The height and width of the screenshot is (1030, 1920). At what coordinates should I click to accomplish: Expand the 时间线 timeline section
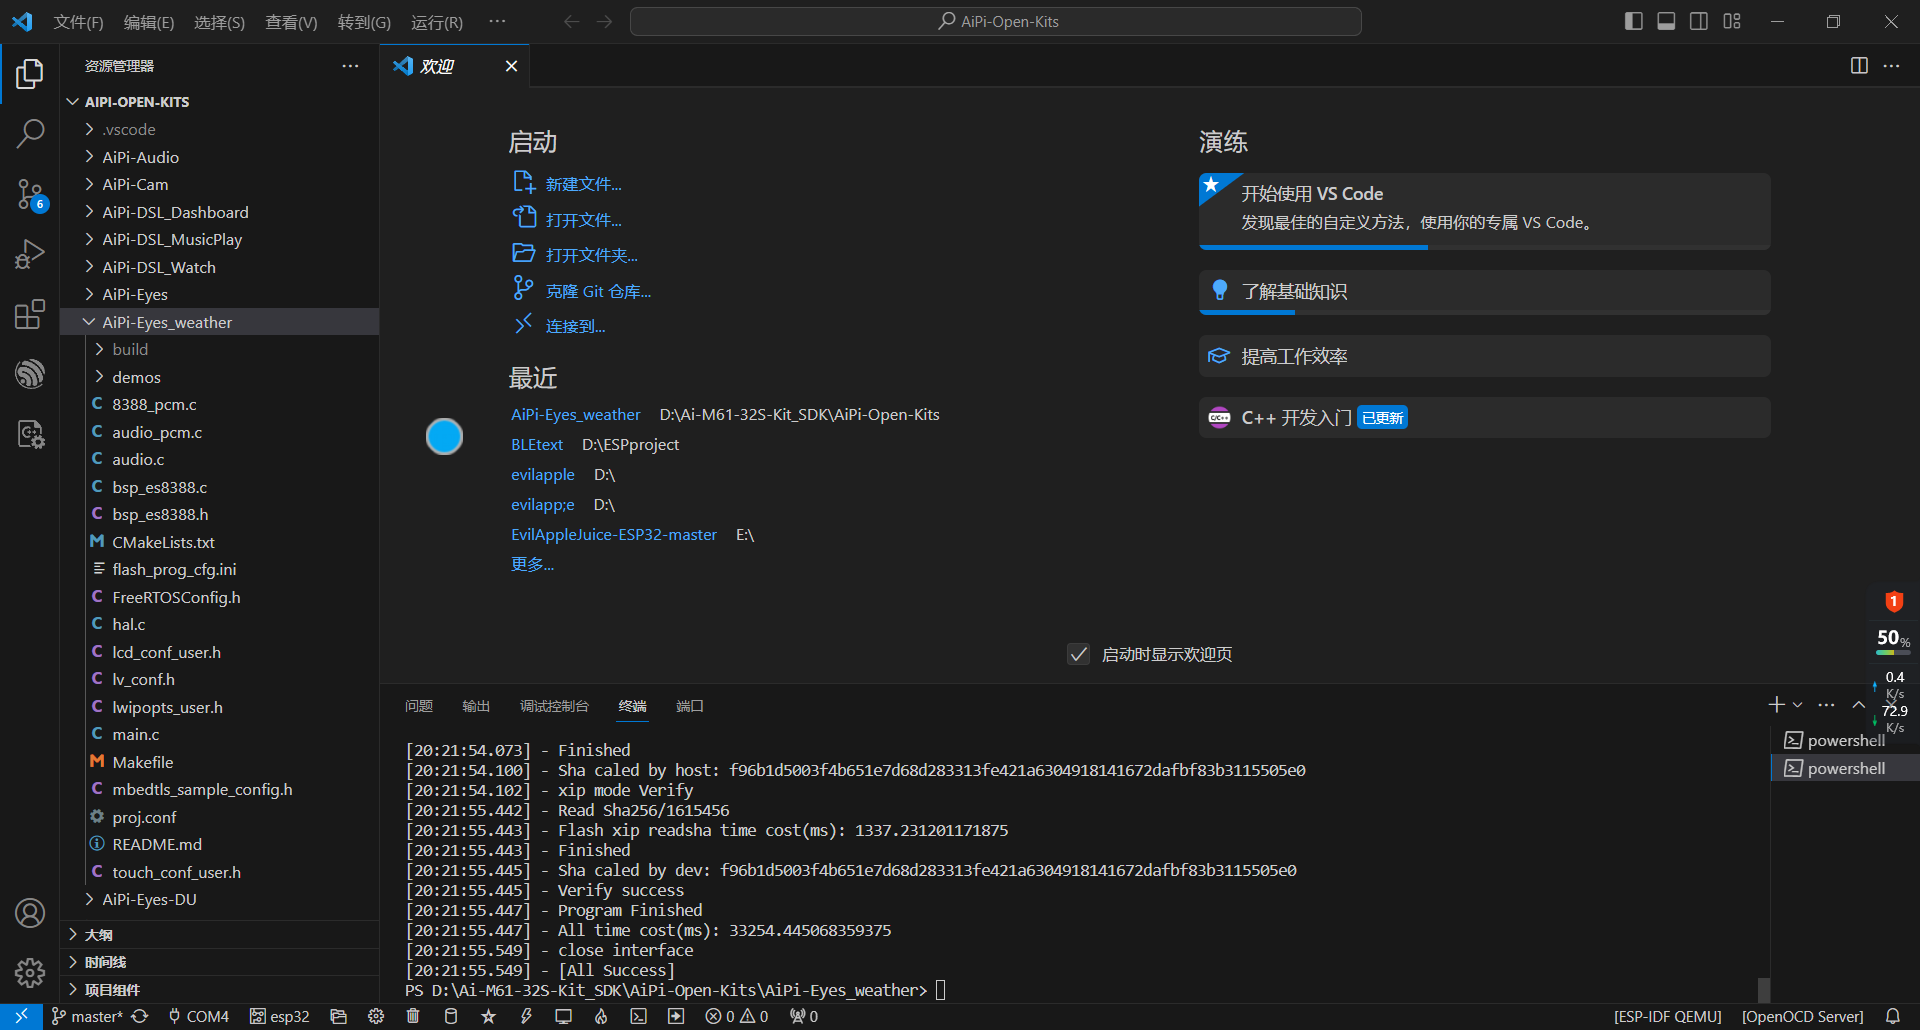pyautogui.click(x=220, y=962)
